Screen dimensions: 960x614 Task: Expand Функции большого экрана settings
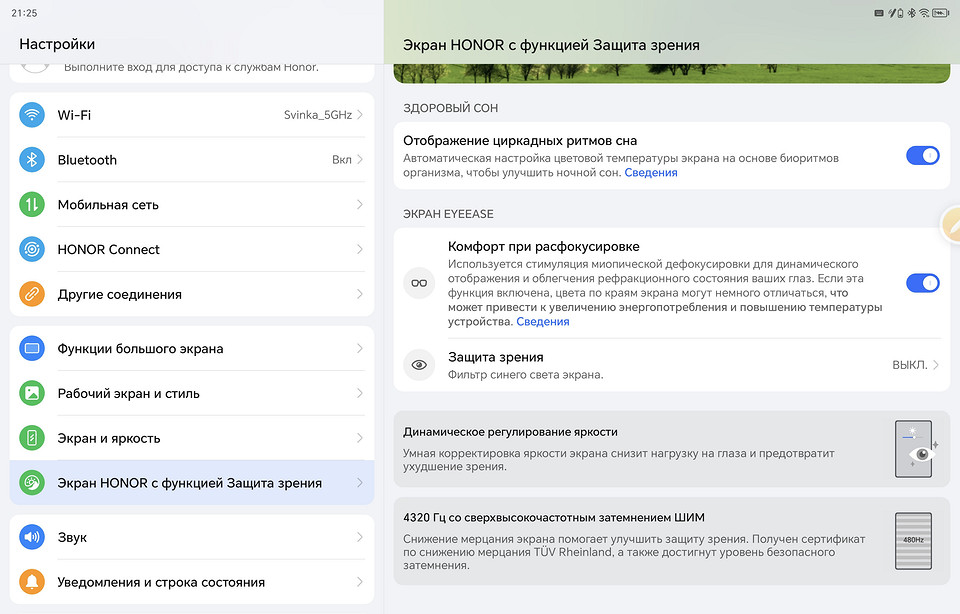(192, 348)
